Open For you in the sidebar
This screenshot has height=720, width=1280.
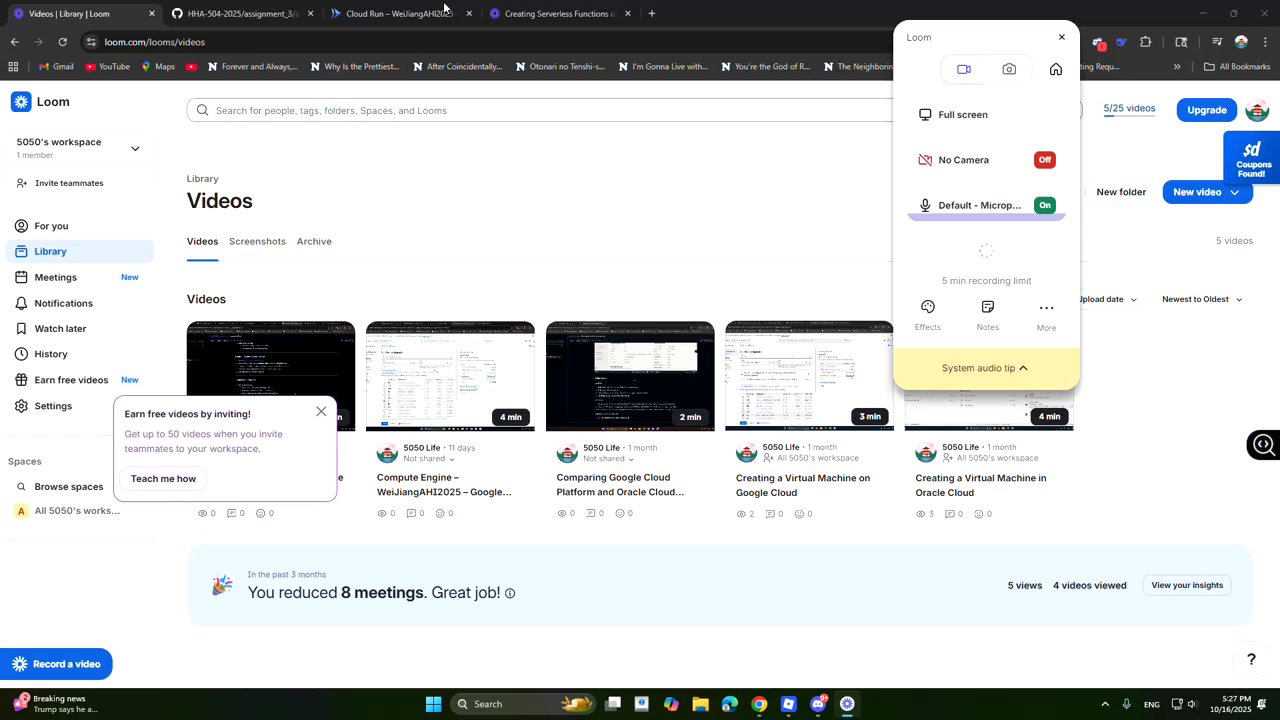81,226
